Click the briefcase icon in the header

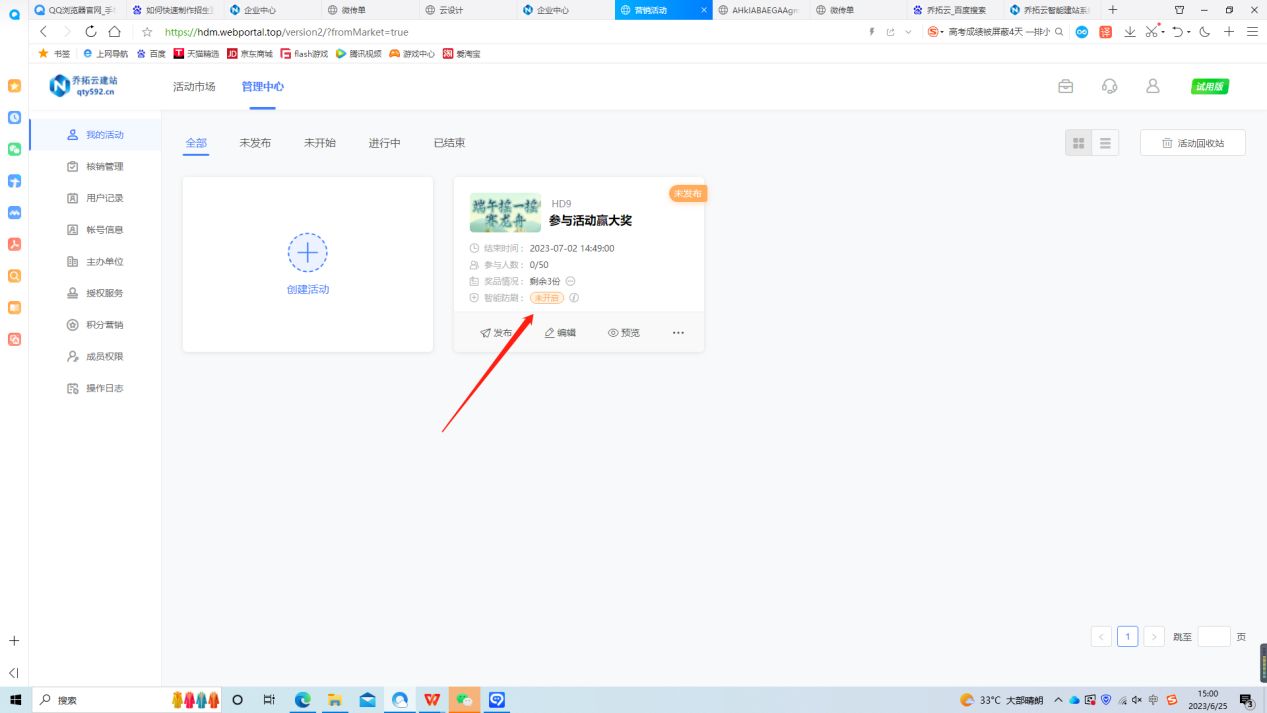(1065, 86)
